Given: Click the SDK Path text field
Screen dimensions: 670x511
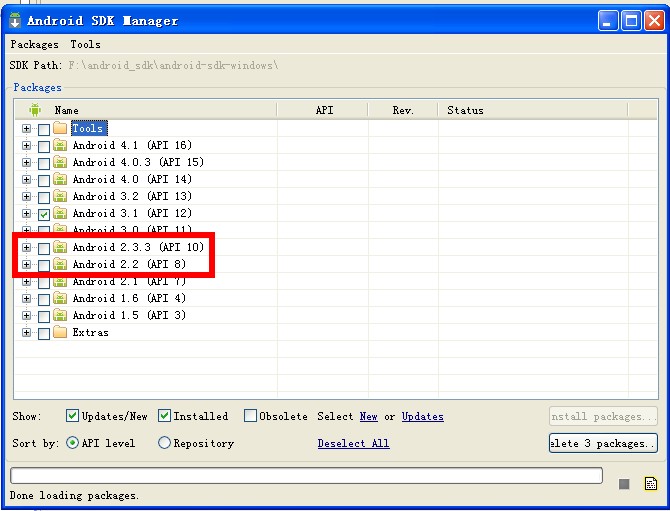Looking at the screenshot, I should (173, 65).
